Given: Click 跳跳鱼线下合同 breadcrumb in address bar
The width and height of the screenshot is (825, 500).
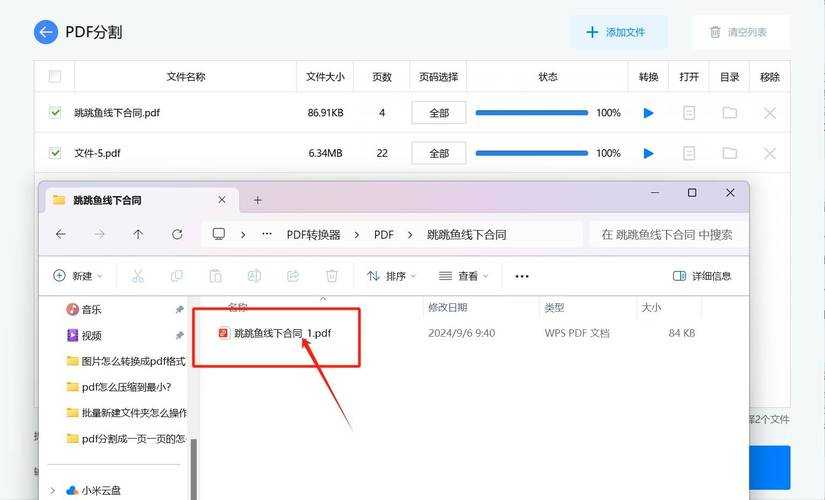Looking at the screenshot, I should 467,235.
